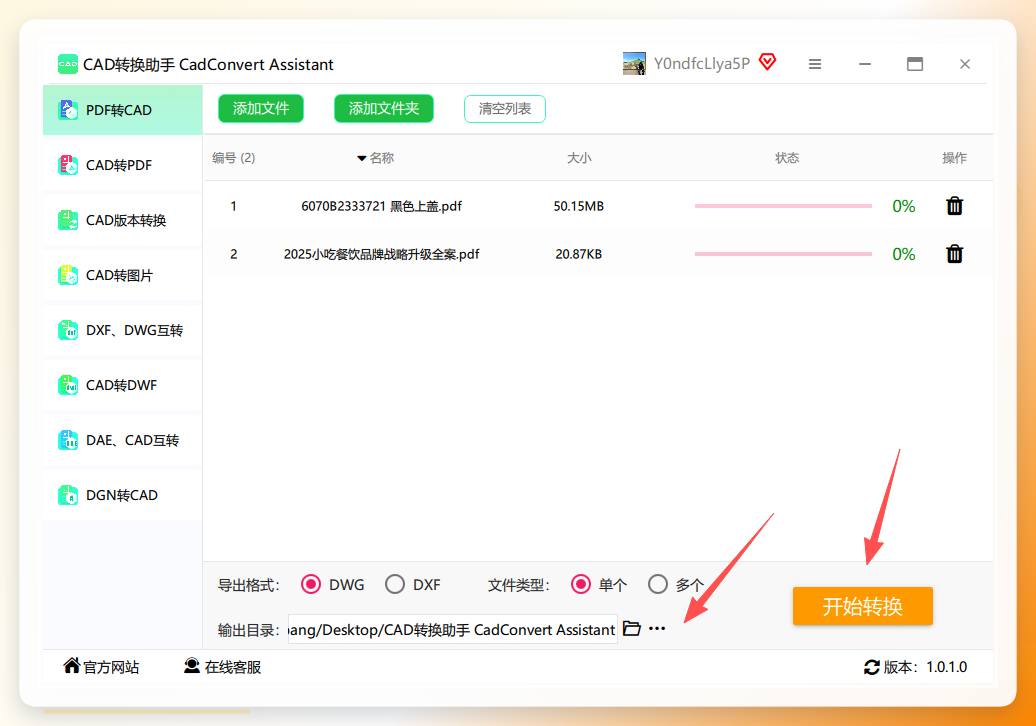
Task: Open the hamburger menu icon
Action: [815, 64]
